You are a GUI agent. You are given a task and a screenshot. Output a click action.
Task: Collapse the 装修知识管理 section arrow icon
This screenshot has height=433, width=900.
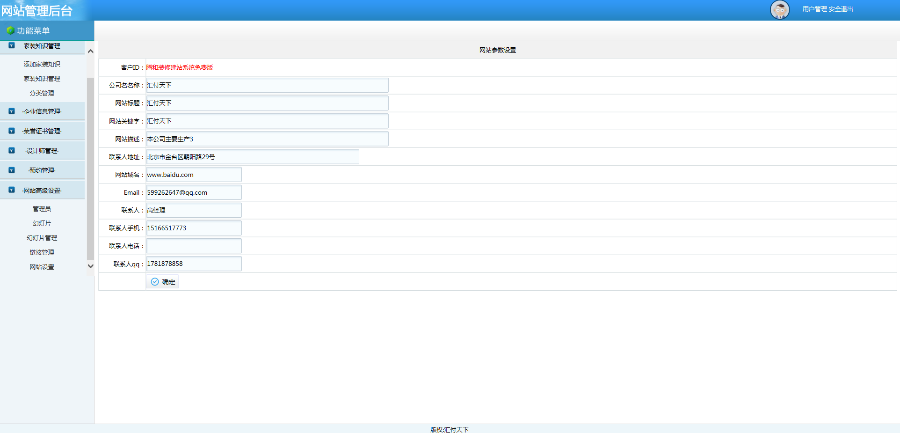point(11,45)
